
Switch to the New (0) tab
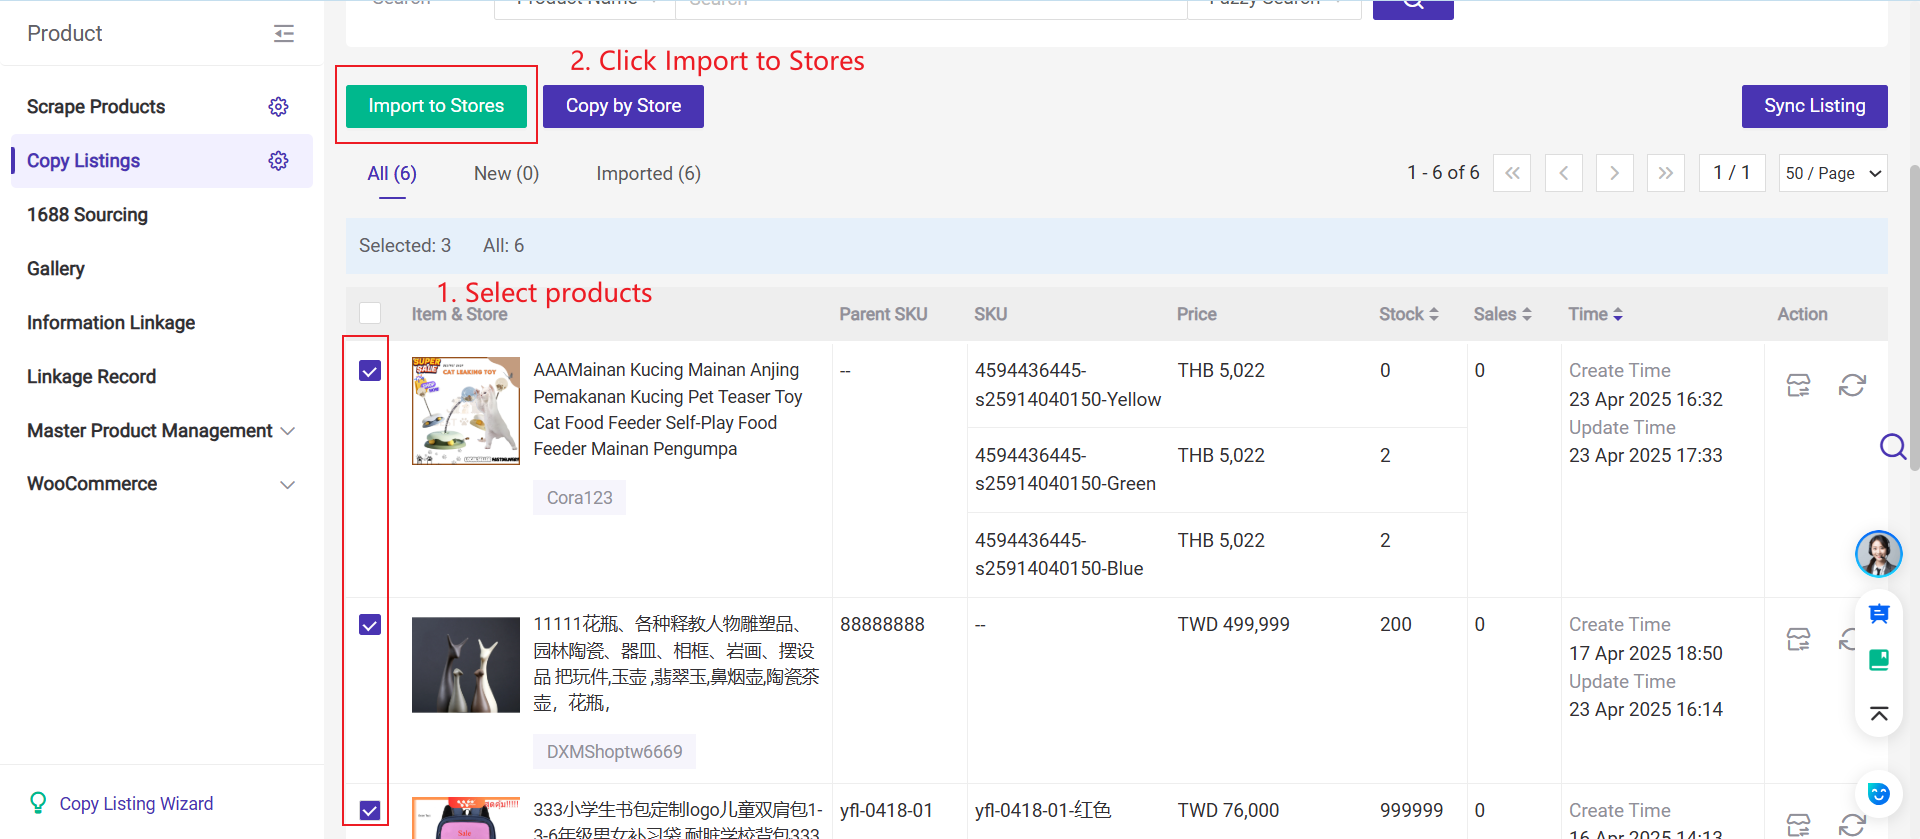point(506,174)
